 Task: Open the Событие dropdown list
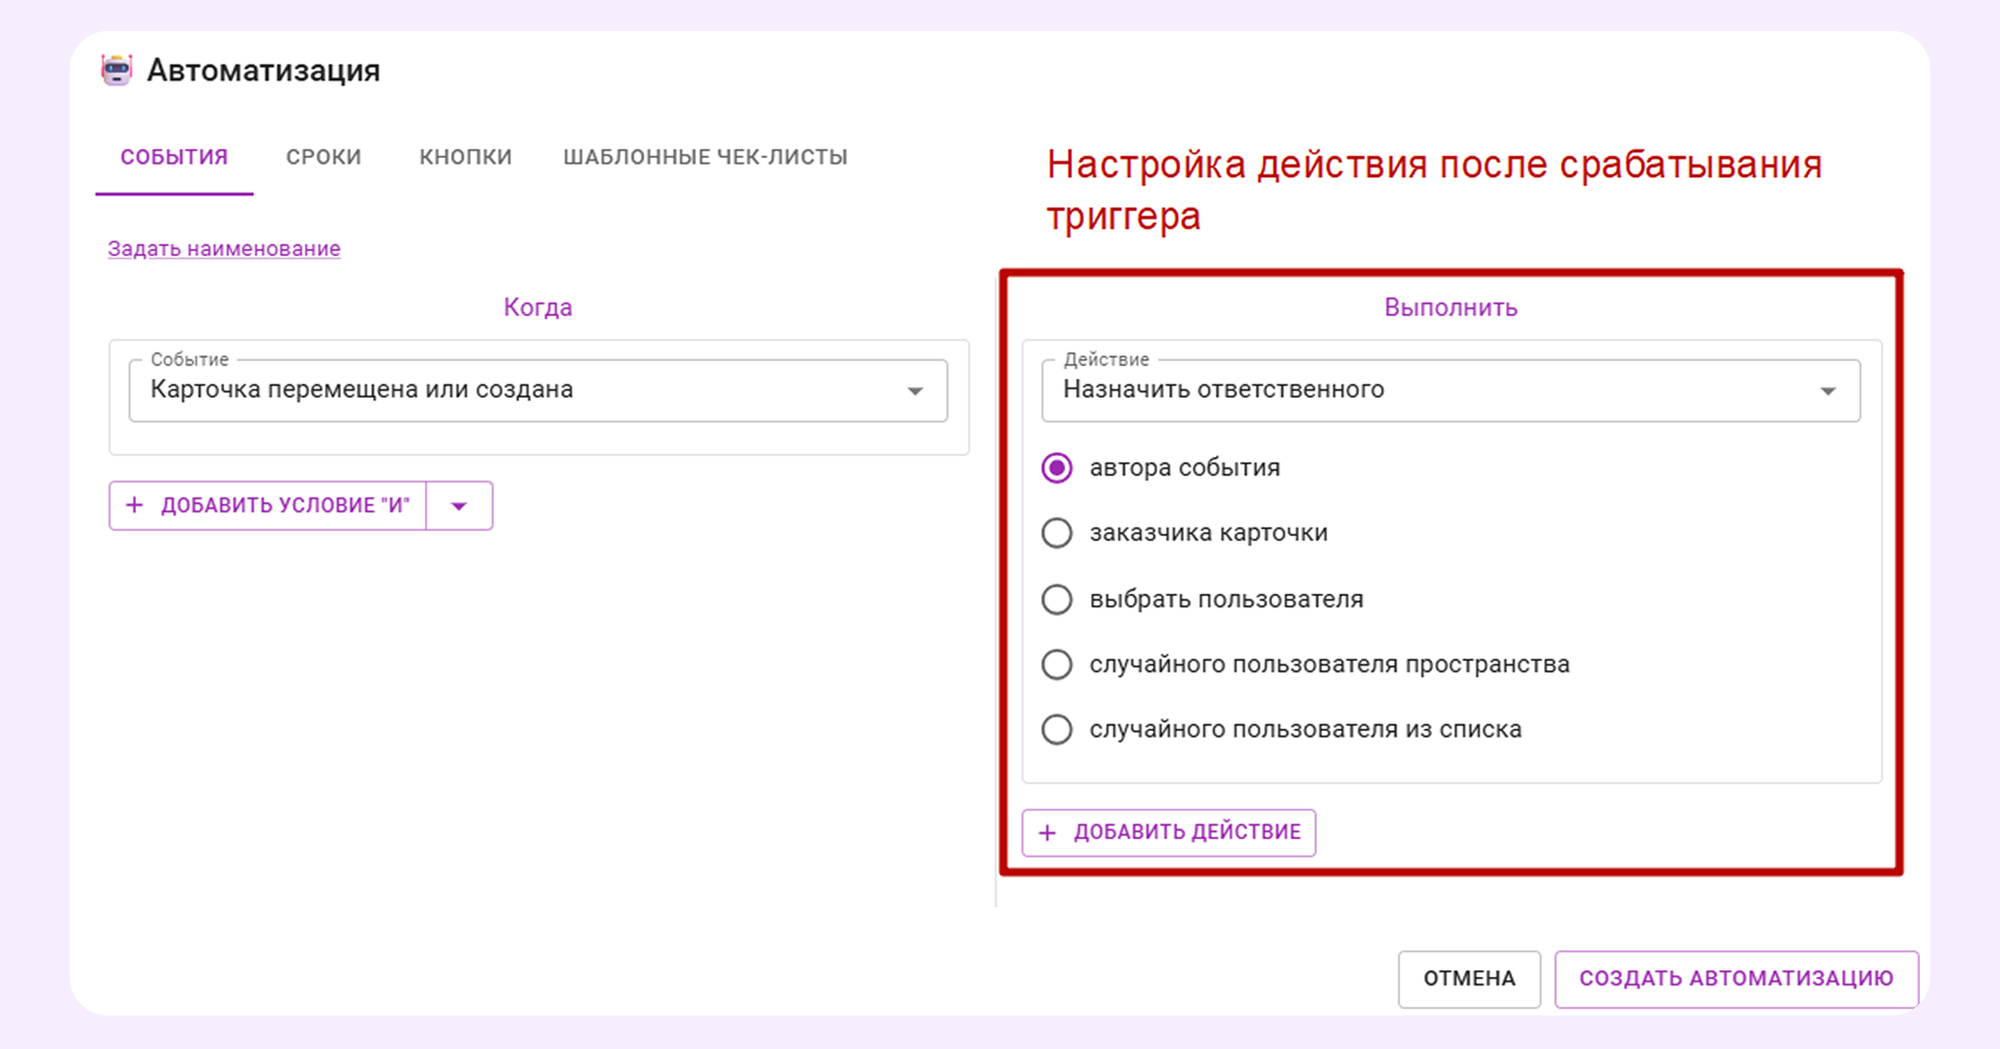click(x=916, y=390)
